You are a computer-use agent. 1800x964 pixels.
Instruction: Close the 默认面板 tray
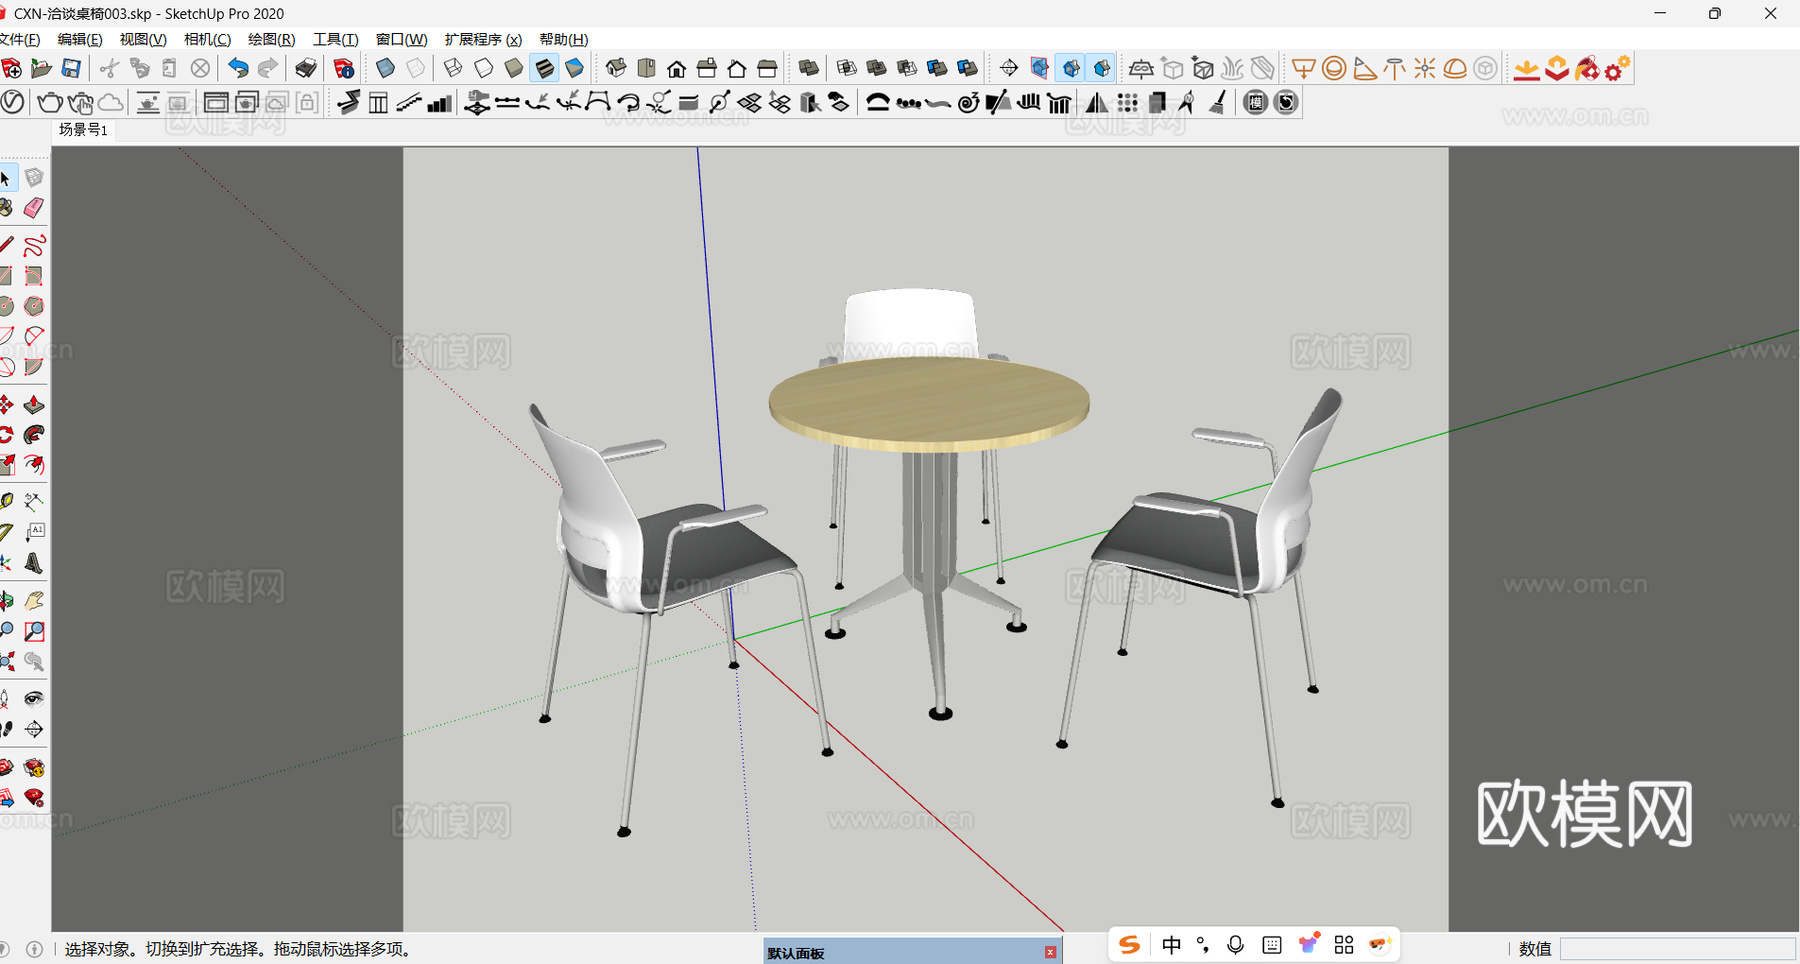tap(1050, 952)
